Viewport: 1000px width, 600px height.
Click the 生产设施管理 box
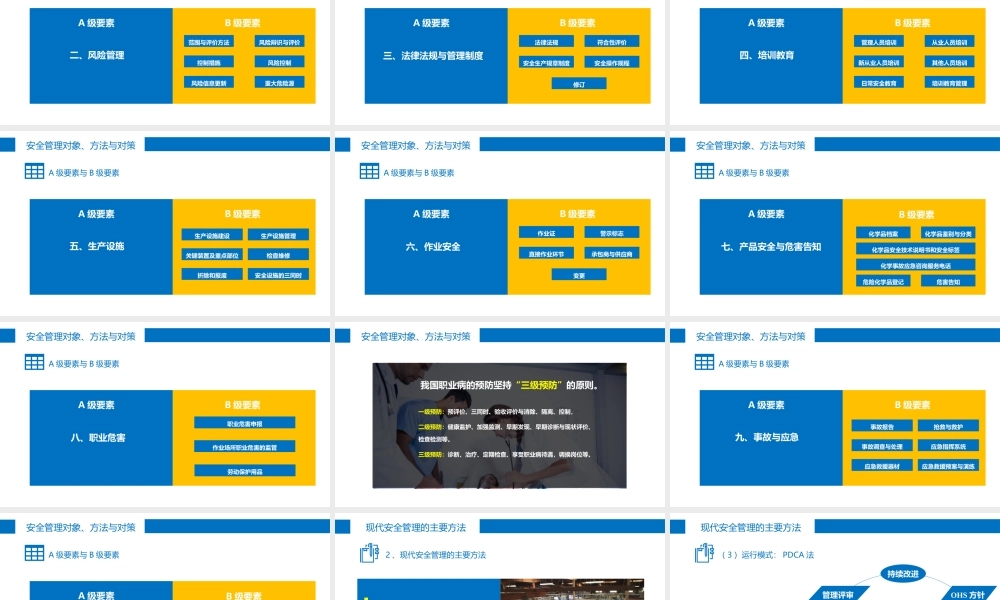point(278,235)
